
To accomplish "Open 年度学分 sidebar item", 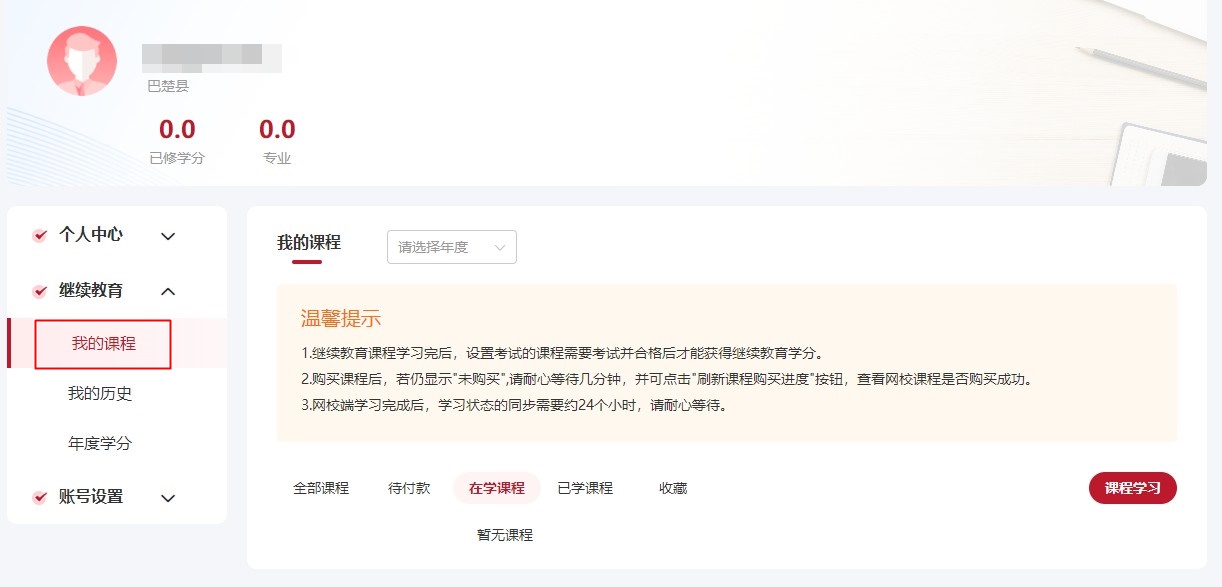I will pos(100,443).
